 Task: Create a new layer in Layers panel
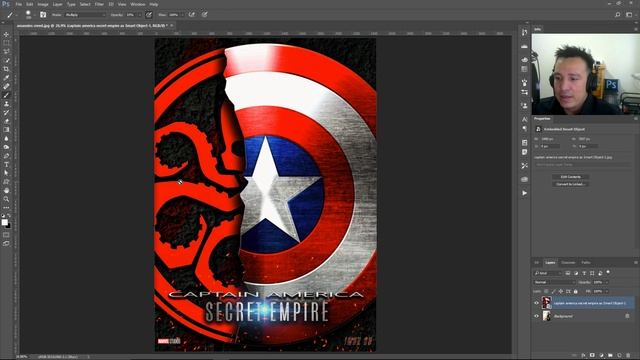(619, 356)
